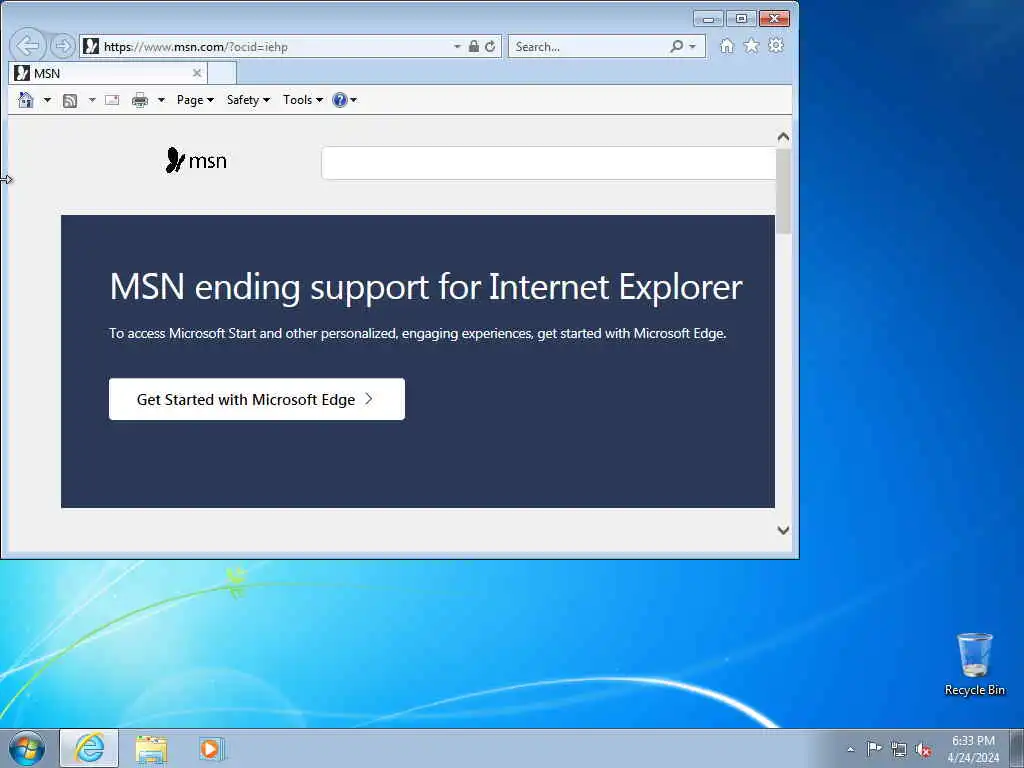The height and width of the screenshot is (768, 1024).
Task: Expand search provider dropdown arrow
Action: click(692, 46)
